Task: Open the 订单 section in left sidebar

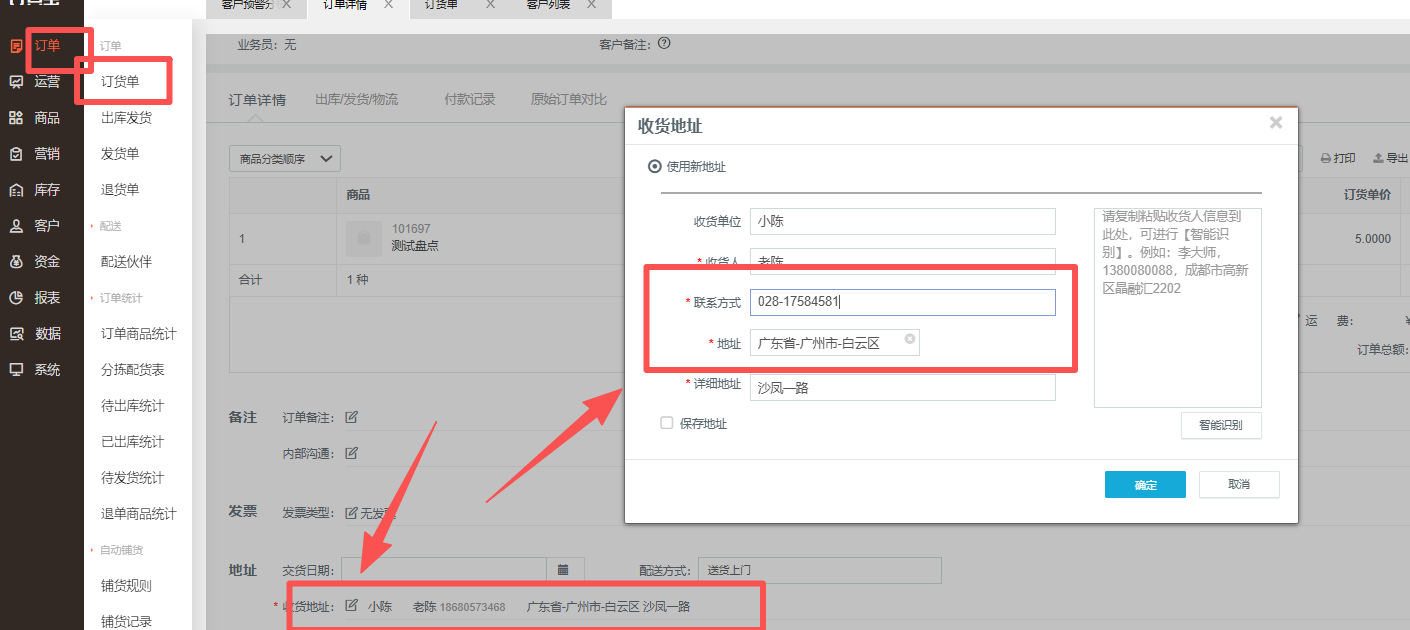Action: click(x=36, y=46)
